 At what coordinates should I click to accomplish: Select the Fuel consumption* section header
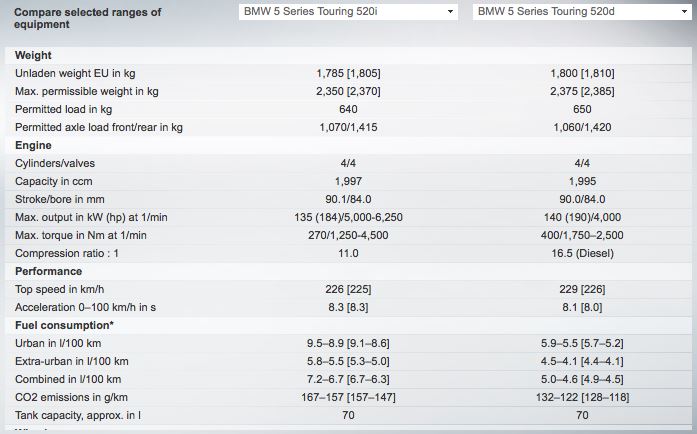(64, 326)
